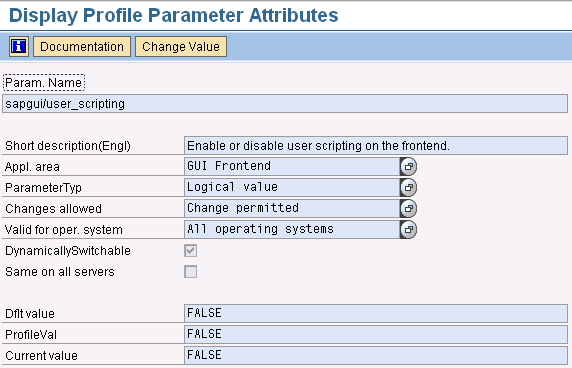Select the Dflt value field

376,313
